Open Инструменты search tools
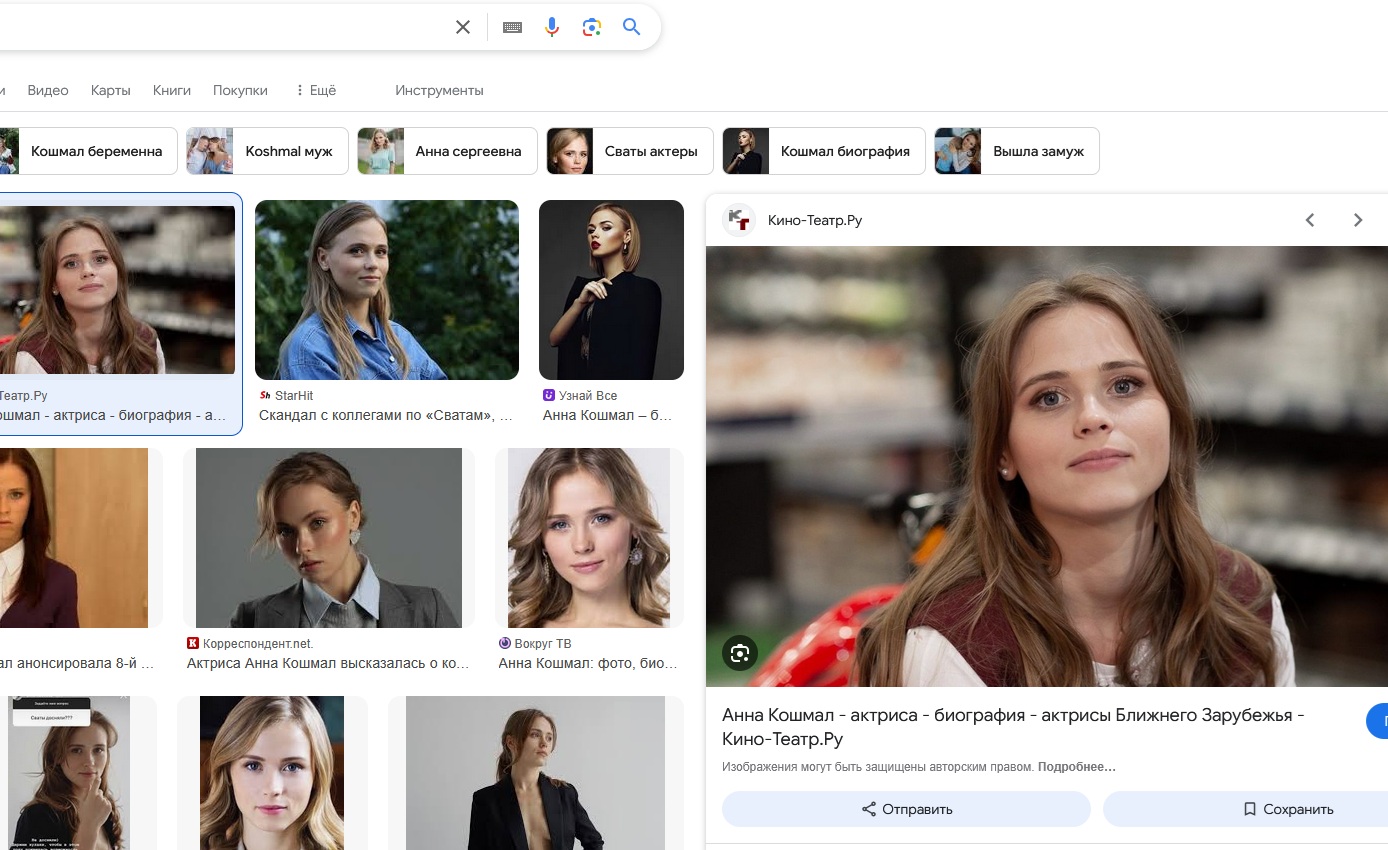Image resolution: width=1388 pixels, height=850 pixels. [439, 90]
